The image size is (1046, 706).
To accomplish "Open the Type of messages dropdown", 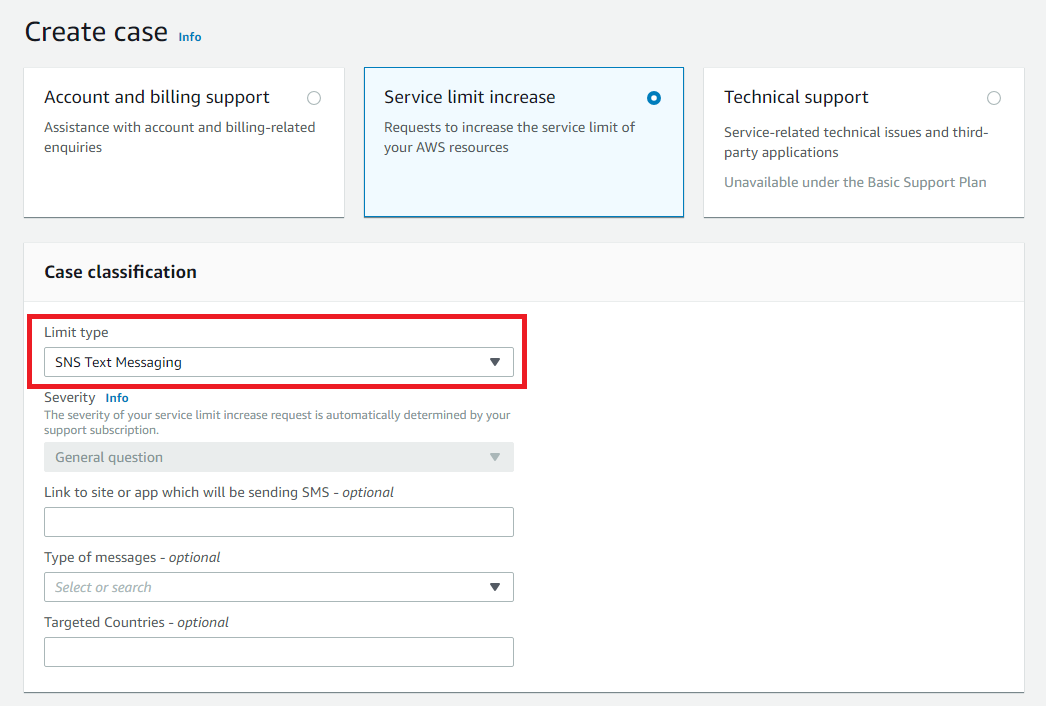I will (x=279, y=587).
